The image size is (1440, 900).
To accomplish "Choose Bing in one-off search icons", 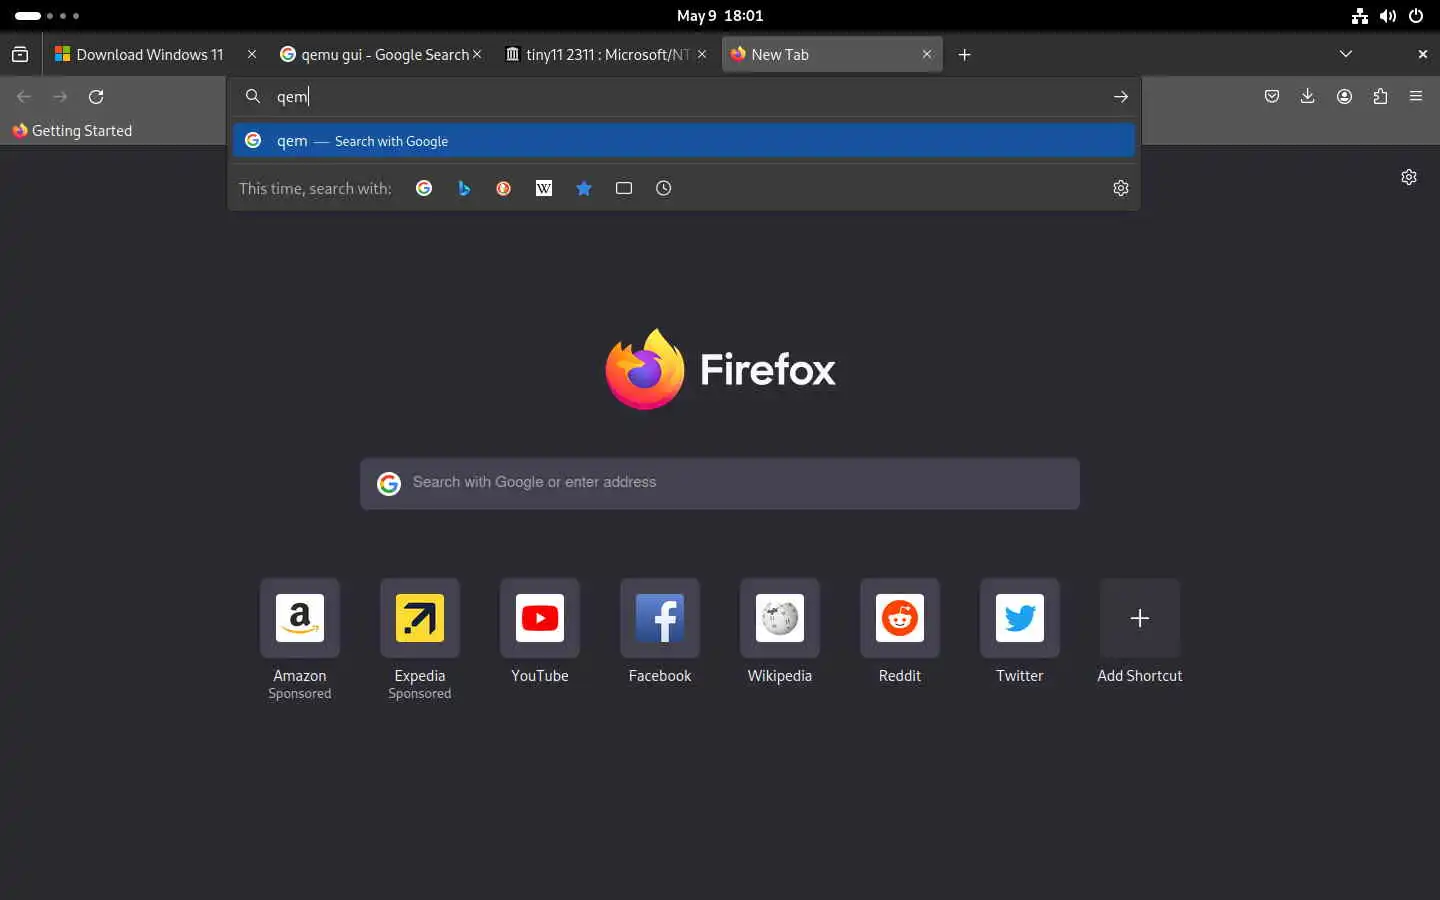I will coord(464,188).
